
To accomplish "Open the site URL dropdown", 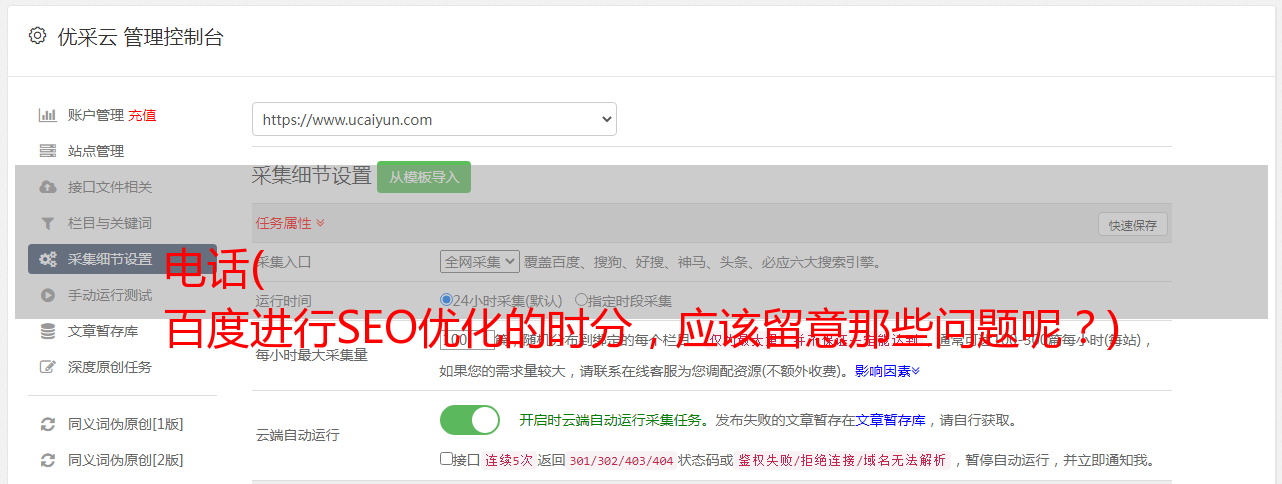I will [434, 119].
